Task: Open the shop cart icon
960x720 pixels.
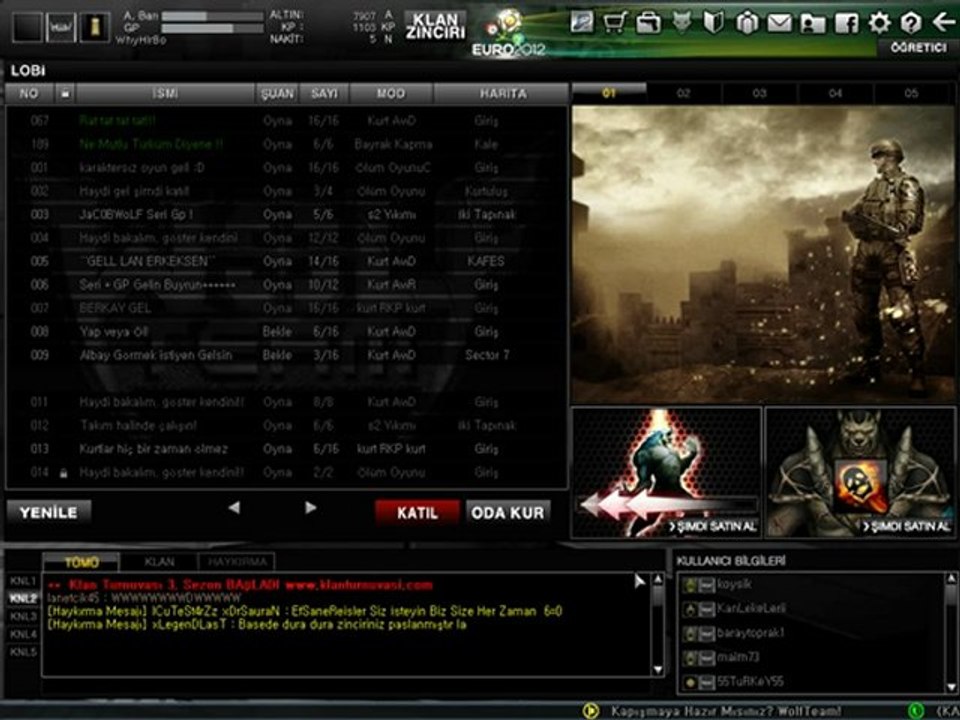Action: (615, 23)
